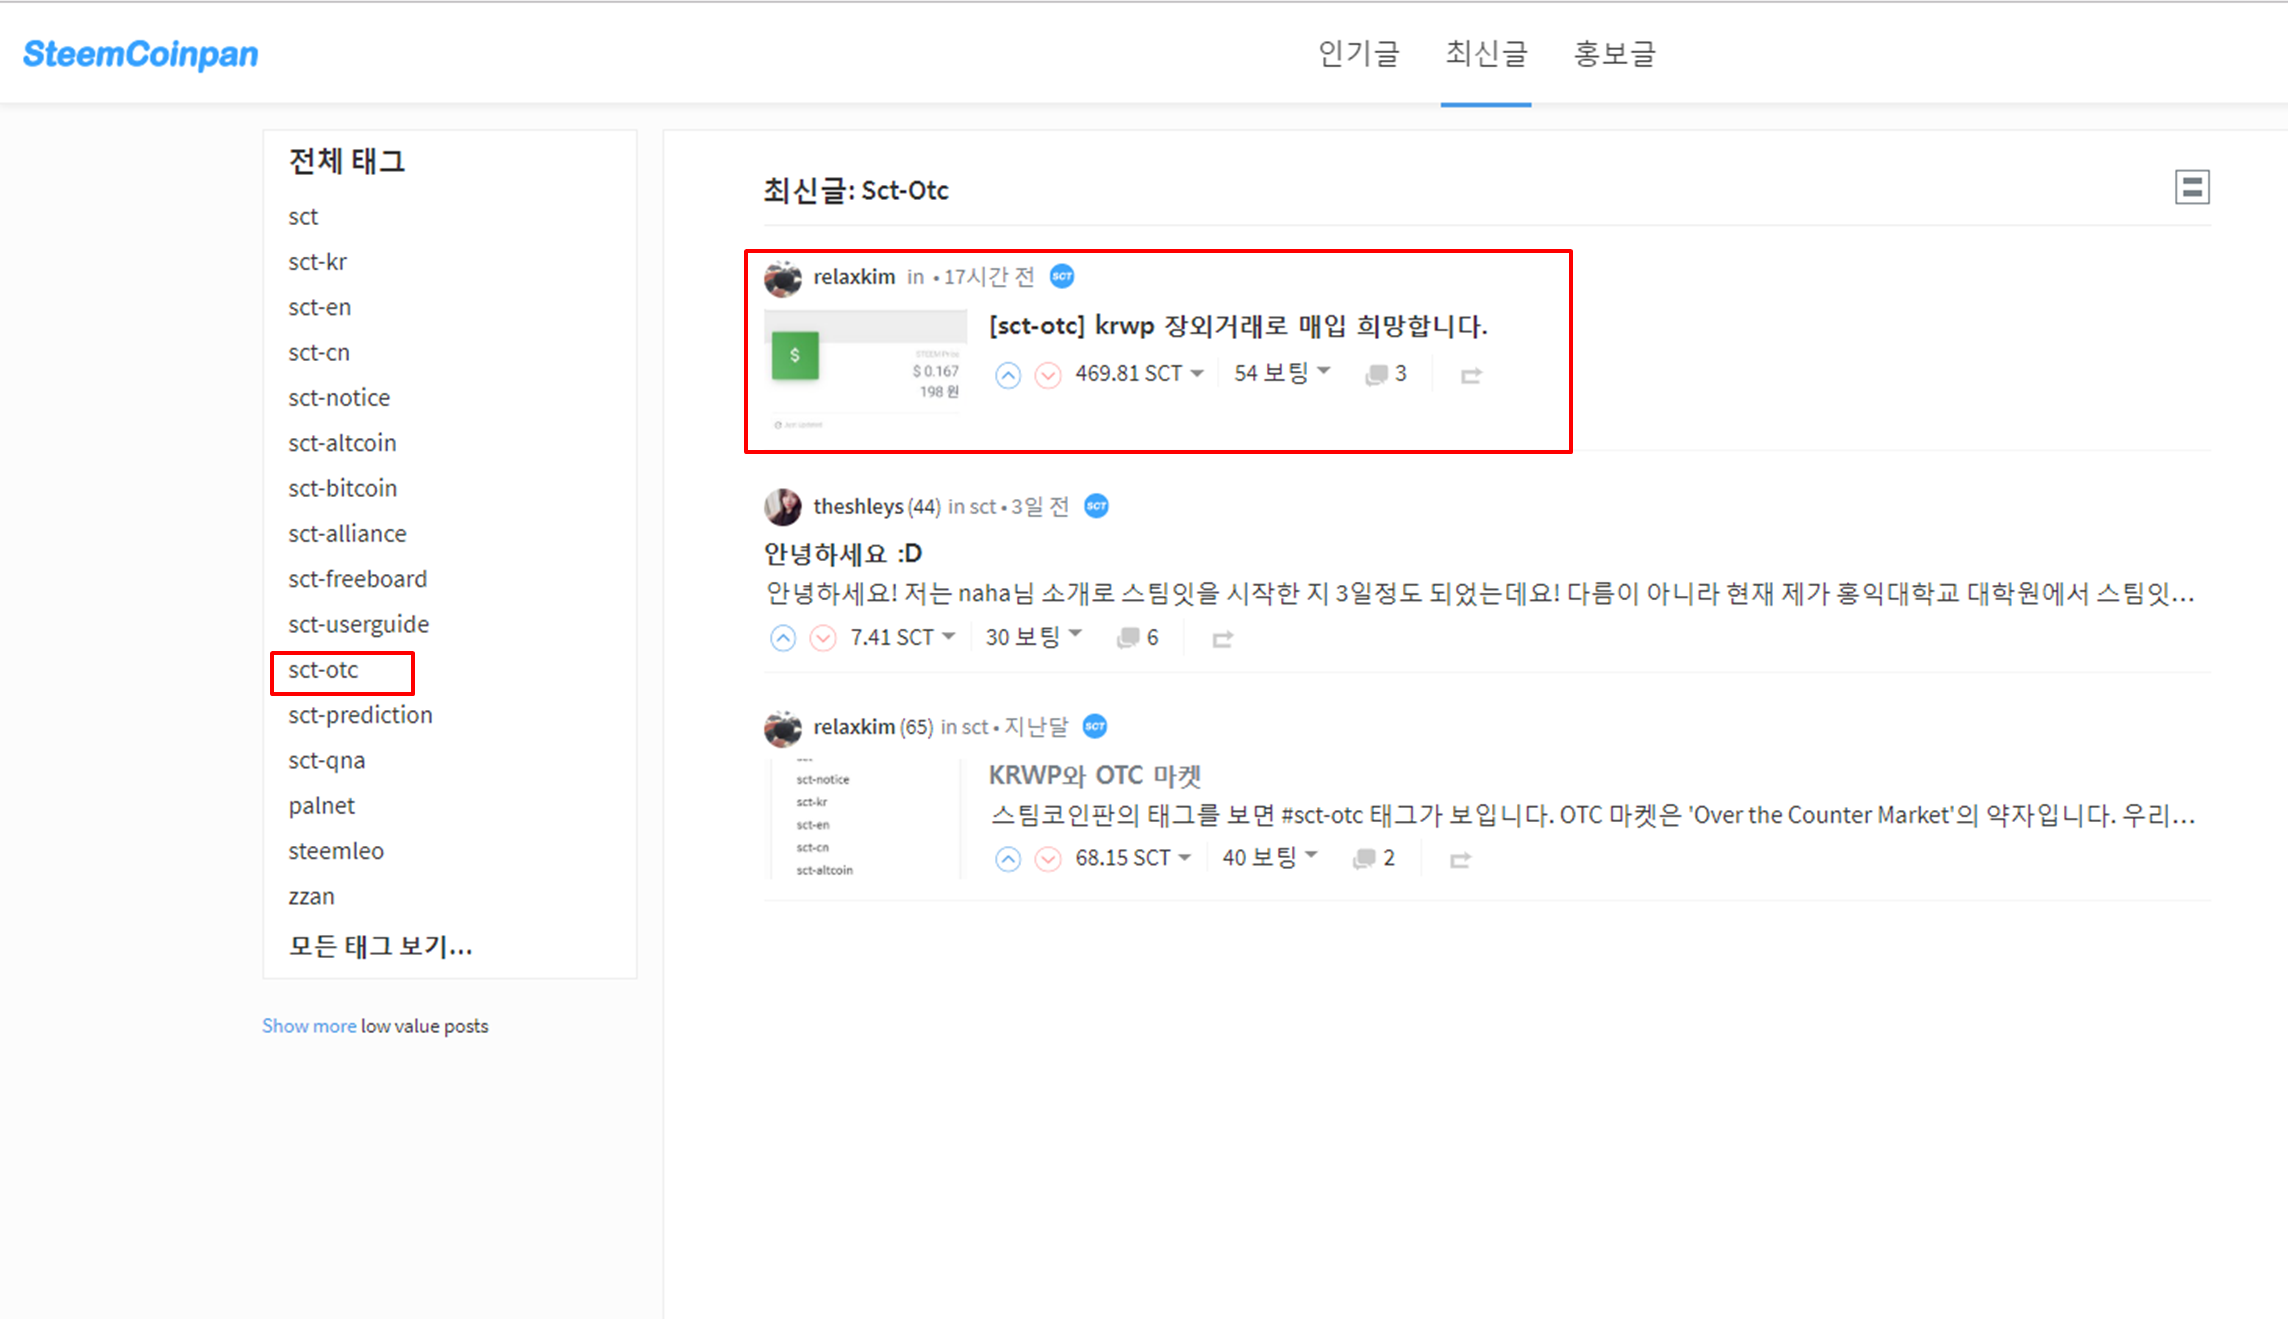Open theshleys profile avatar
The image size is (2288, 1319).
pos(783,507)
